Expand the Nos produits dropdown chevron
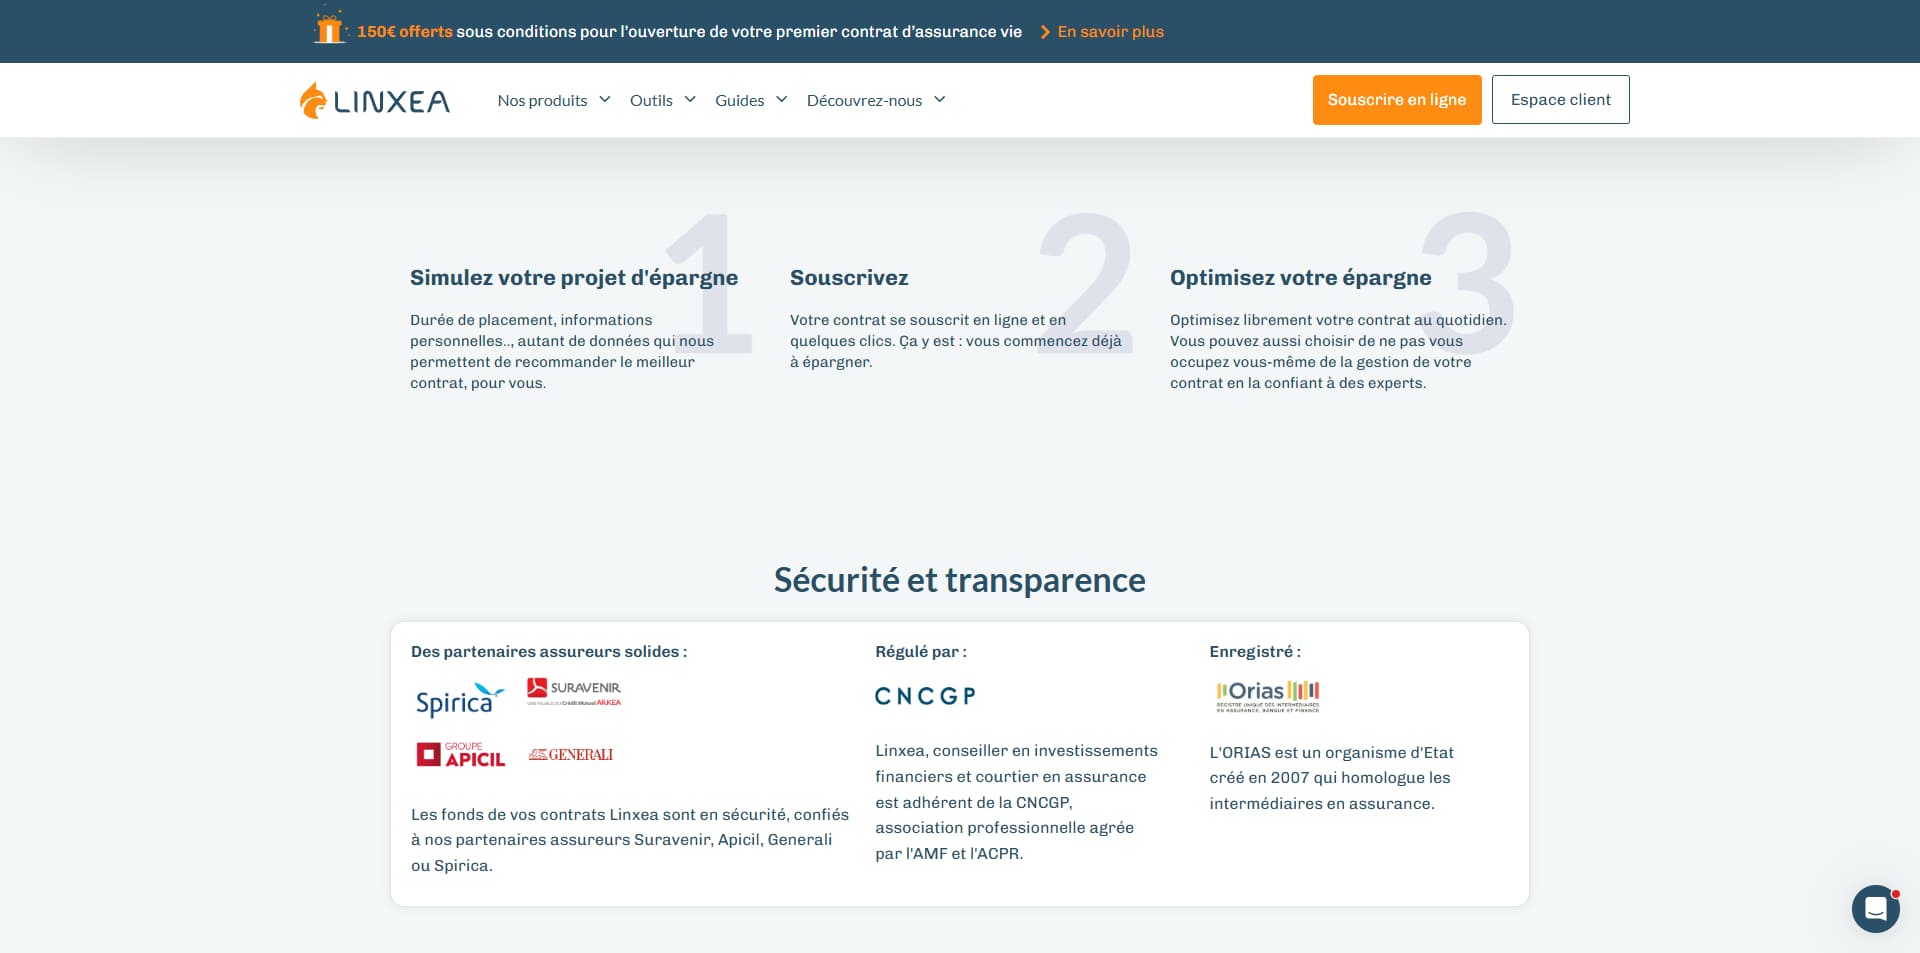 [605, 99]
